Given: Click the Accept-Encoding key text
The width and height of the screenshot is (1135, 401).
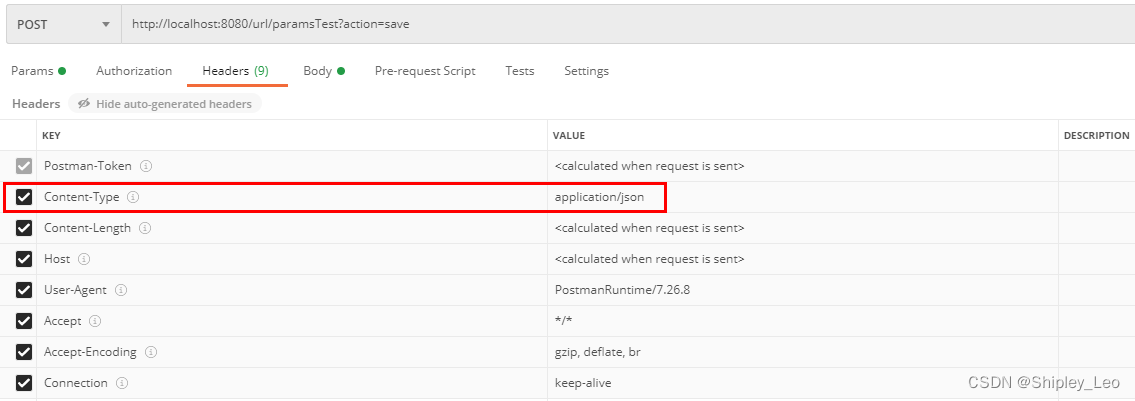Looking at the screenshot, I should tap(90, 352).
